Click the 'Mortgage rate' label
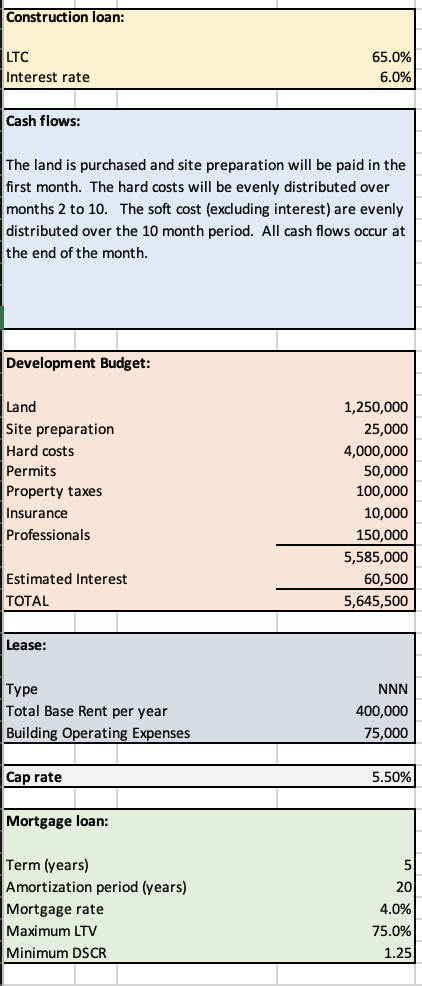The height and width of the screenshot is (986, 422). [x=55, y=909]
